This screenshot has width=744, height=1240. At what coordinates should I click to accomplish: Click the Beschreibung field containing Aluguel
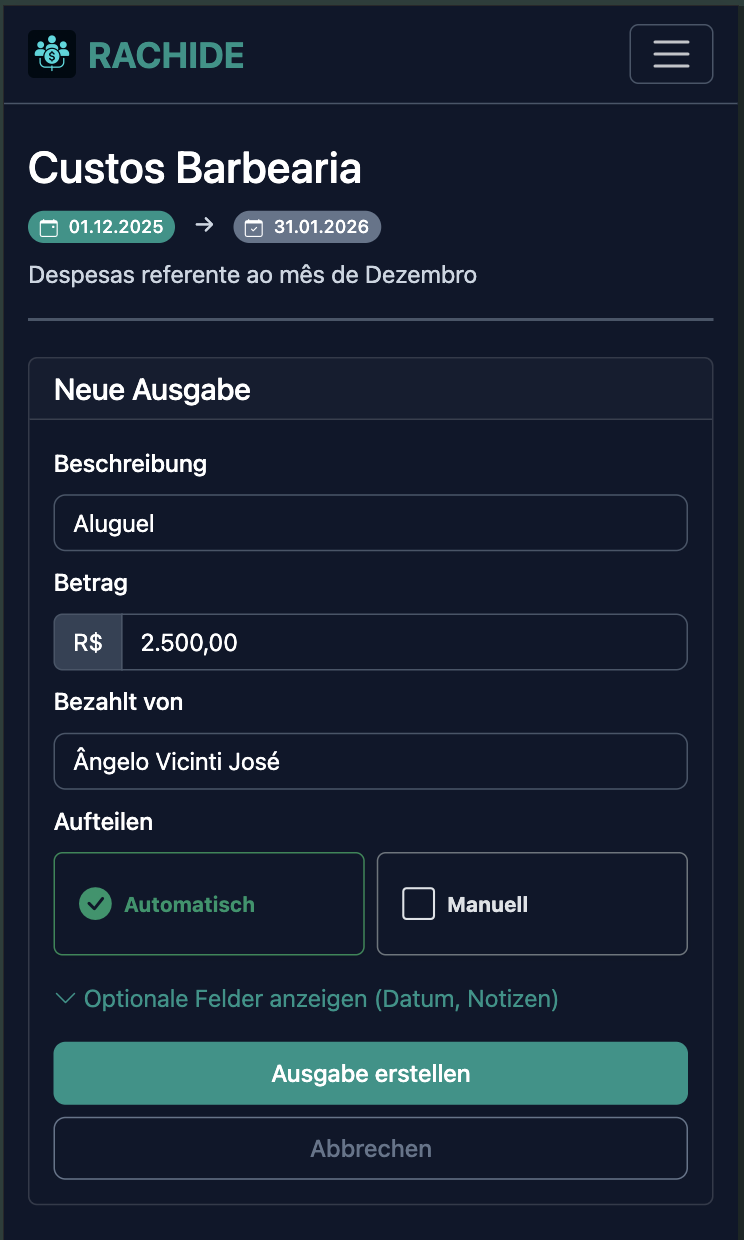pos(370,522)
